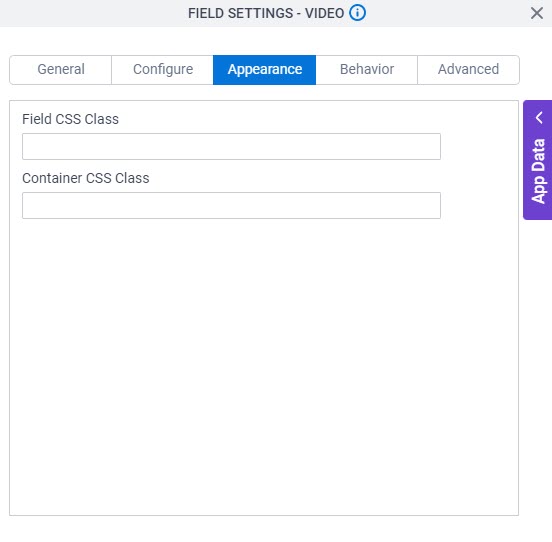The width and height of the screenshot is (552, 542).
Task: Click into the Container CSS Class input
Action: pos(231,206)
